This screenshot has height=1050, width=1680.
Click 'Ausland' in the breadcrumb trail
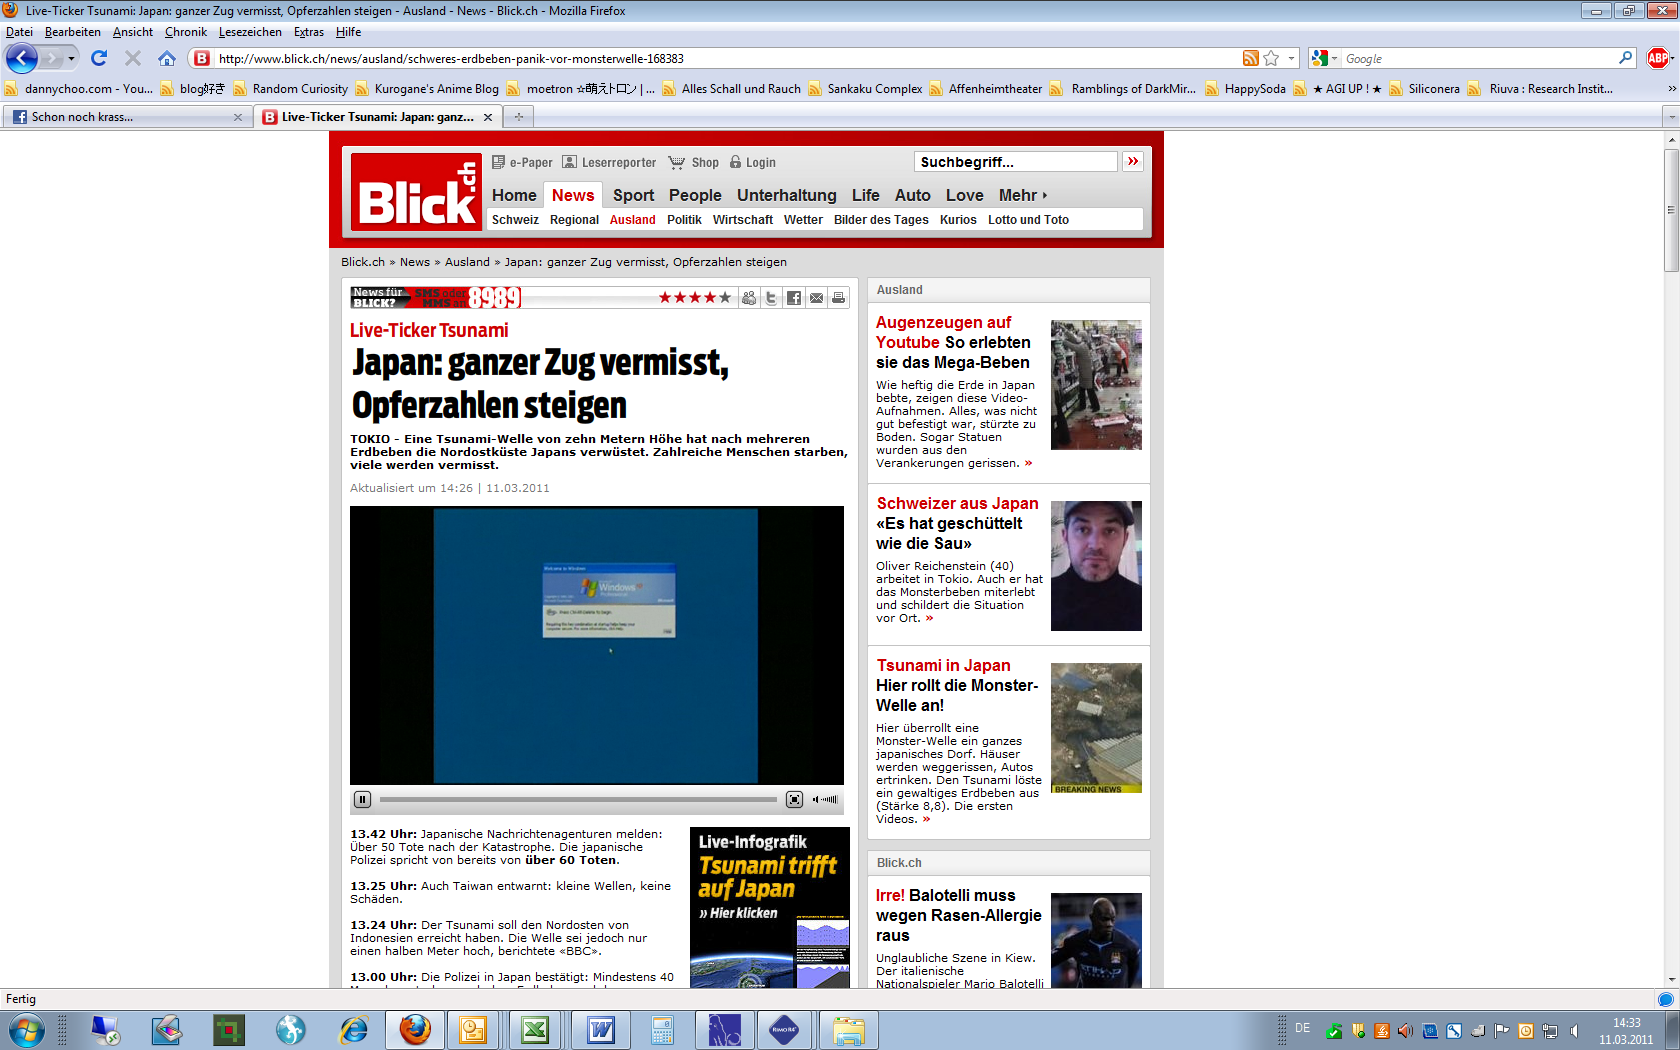(467, 262)
